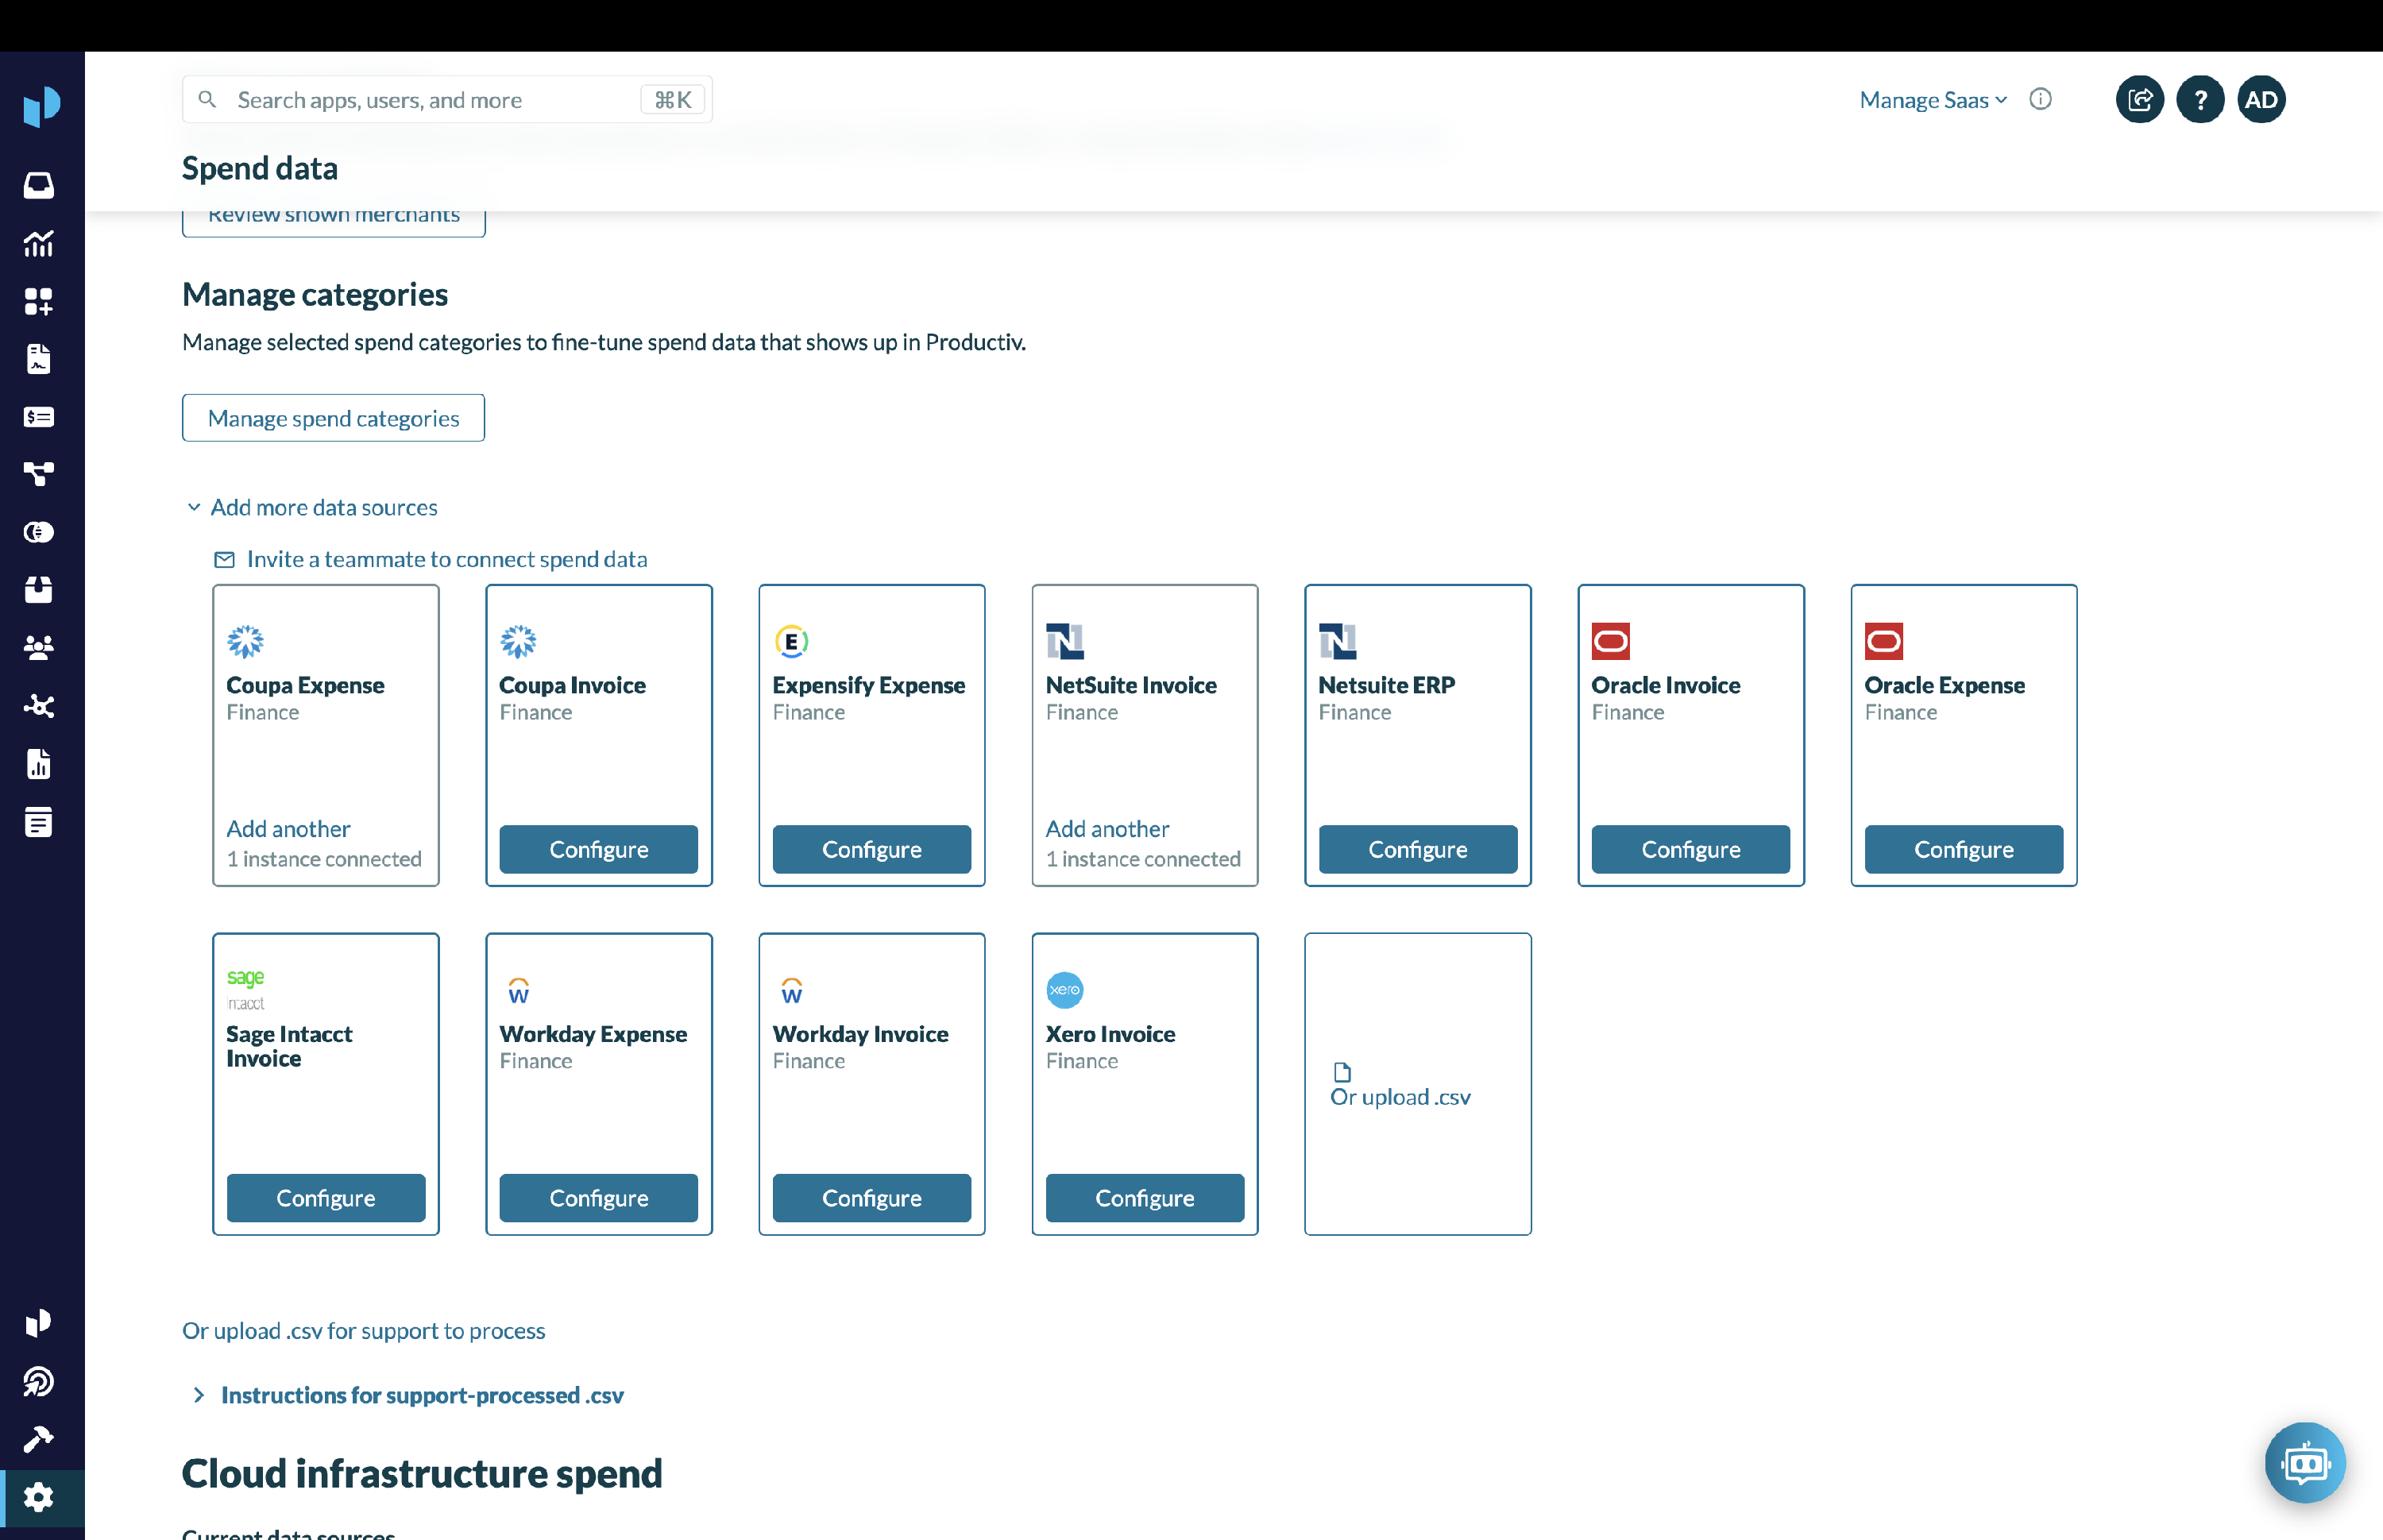This screenshot has height=1540, width=2383.
Task: Click Manage spend categories button
Action: pos(333,418)
